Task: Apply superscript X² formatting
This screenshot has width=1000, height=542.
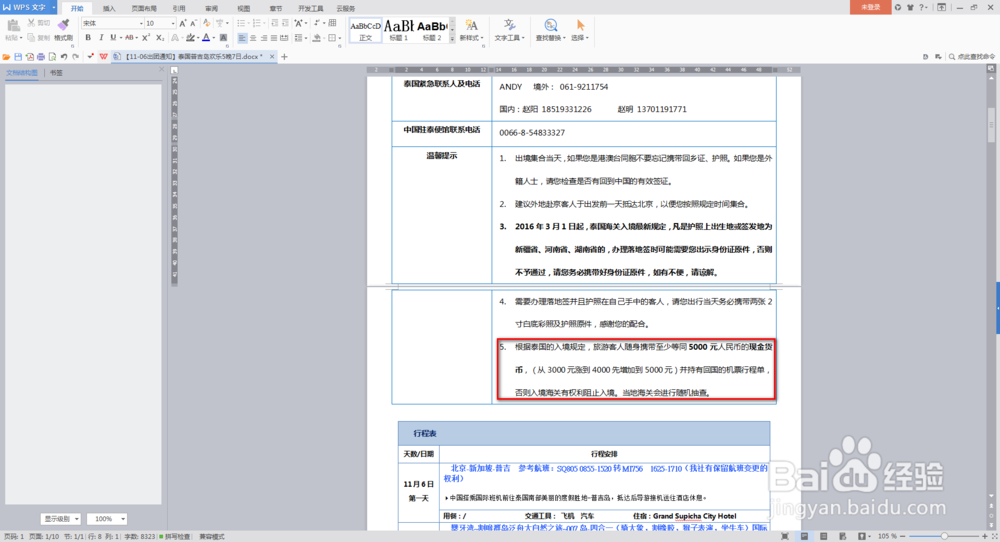Action: (146, 38)
